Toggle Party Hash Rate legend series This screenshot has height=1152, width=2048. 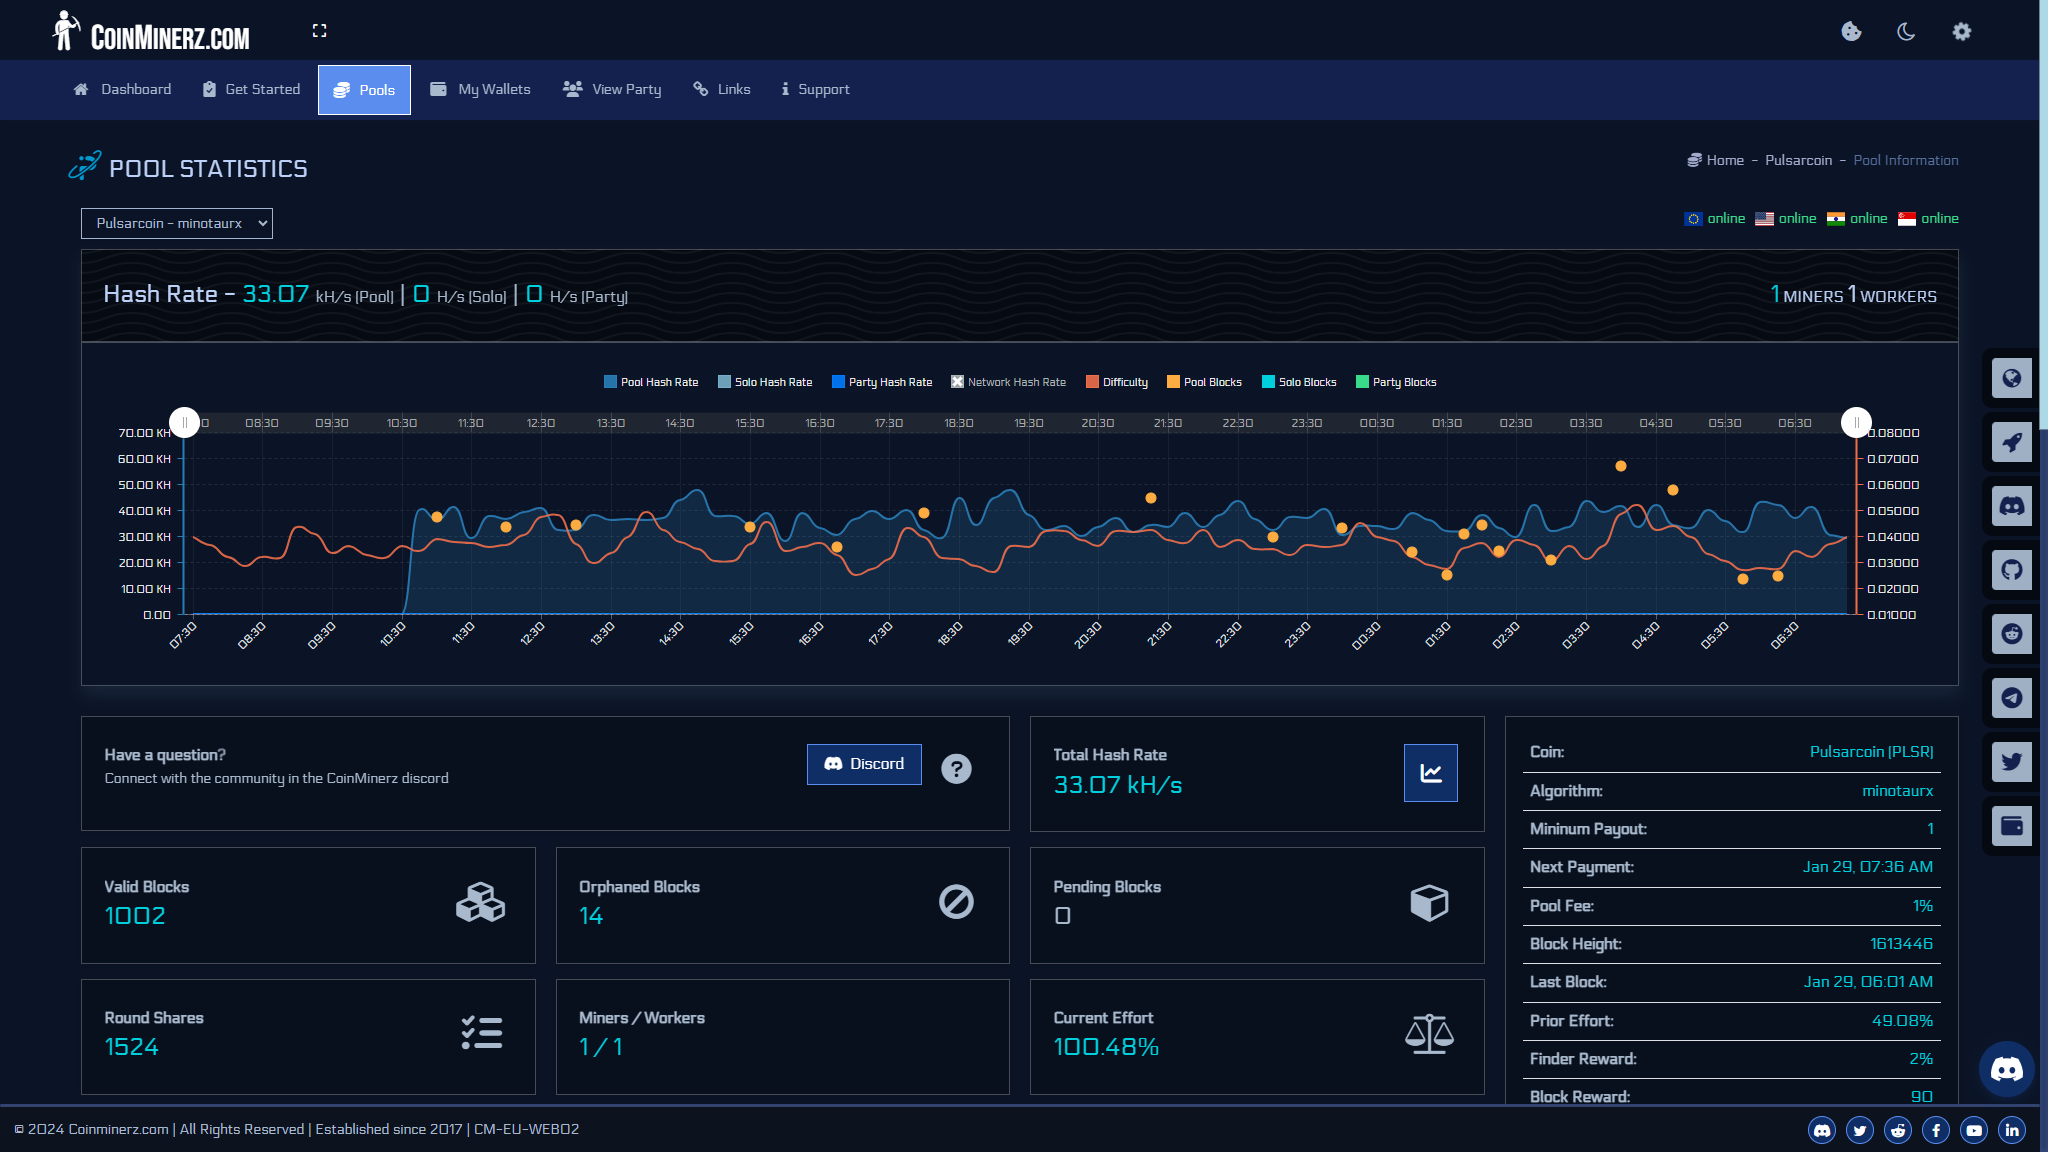tap(882, 382)
